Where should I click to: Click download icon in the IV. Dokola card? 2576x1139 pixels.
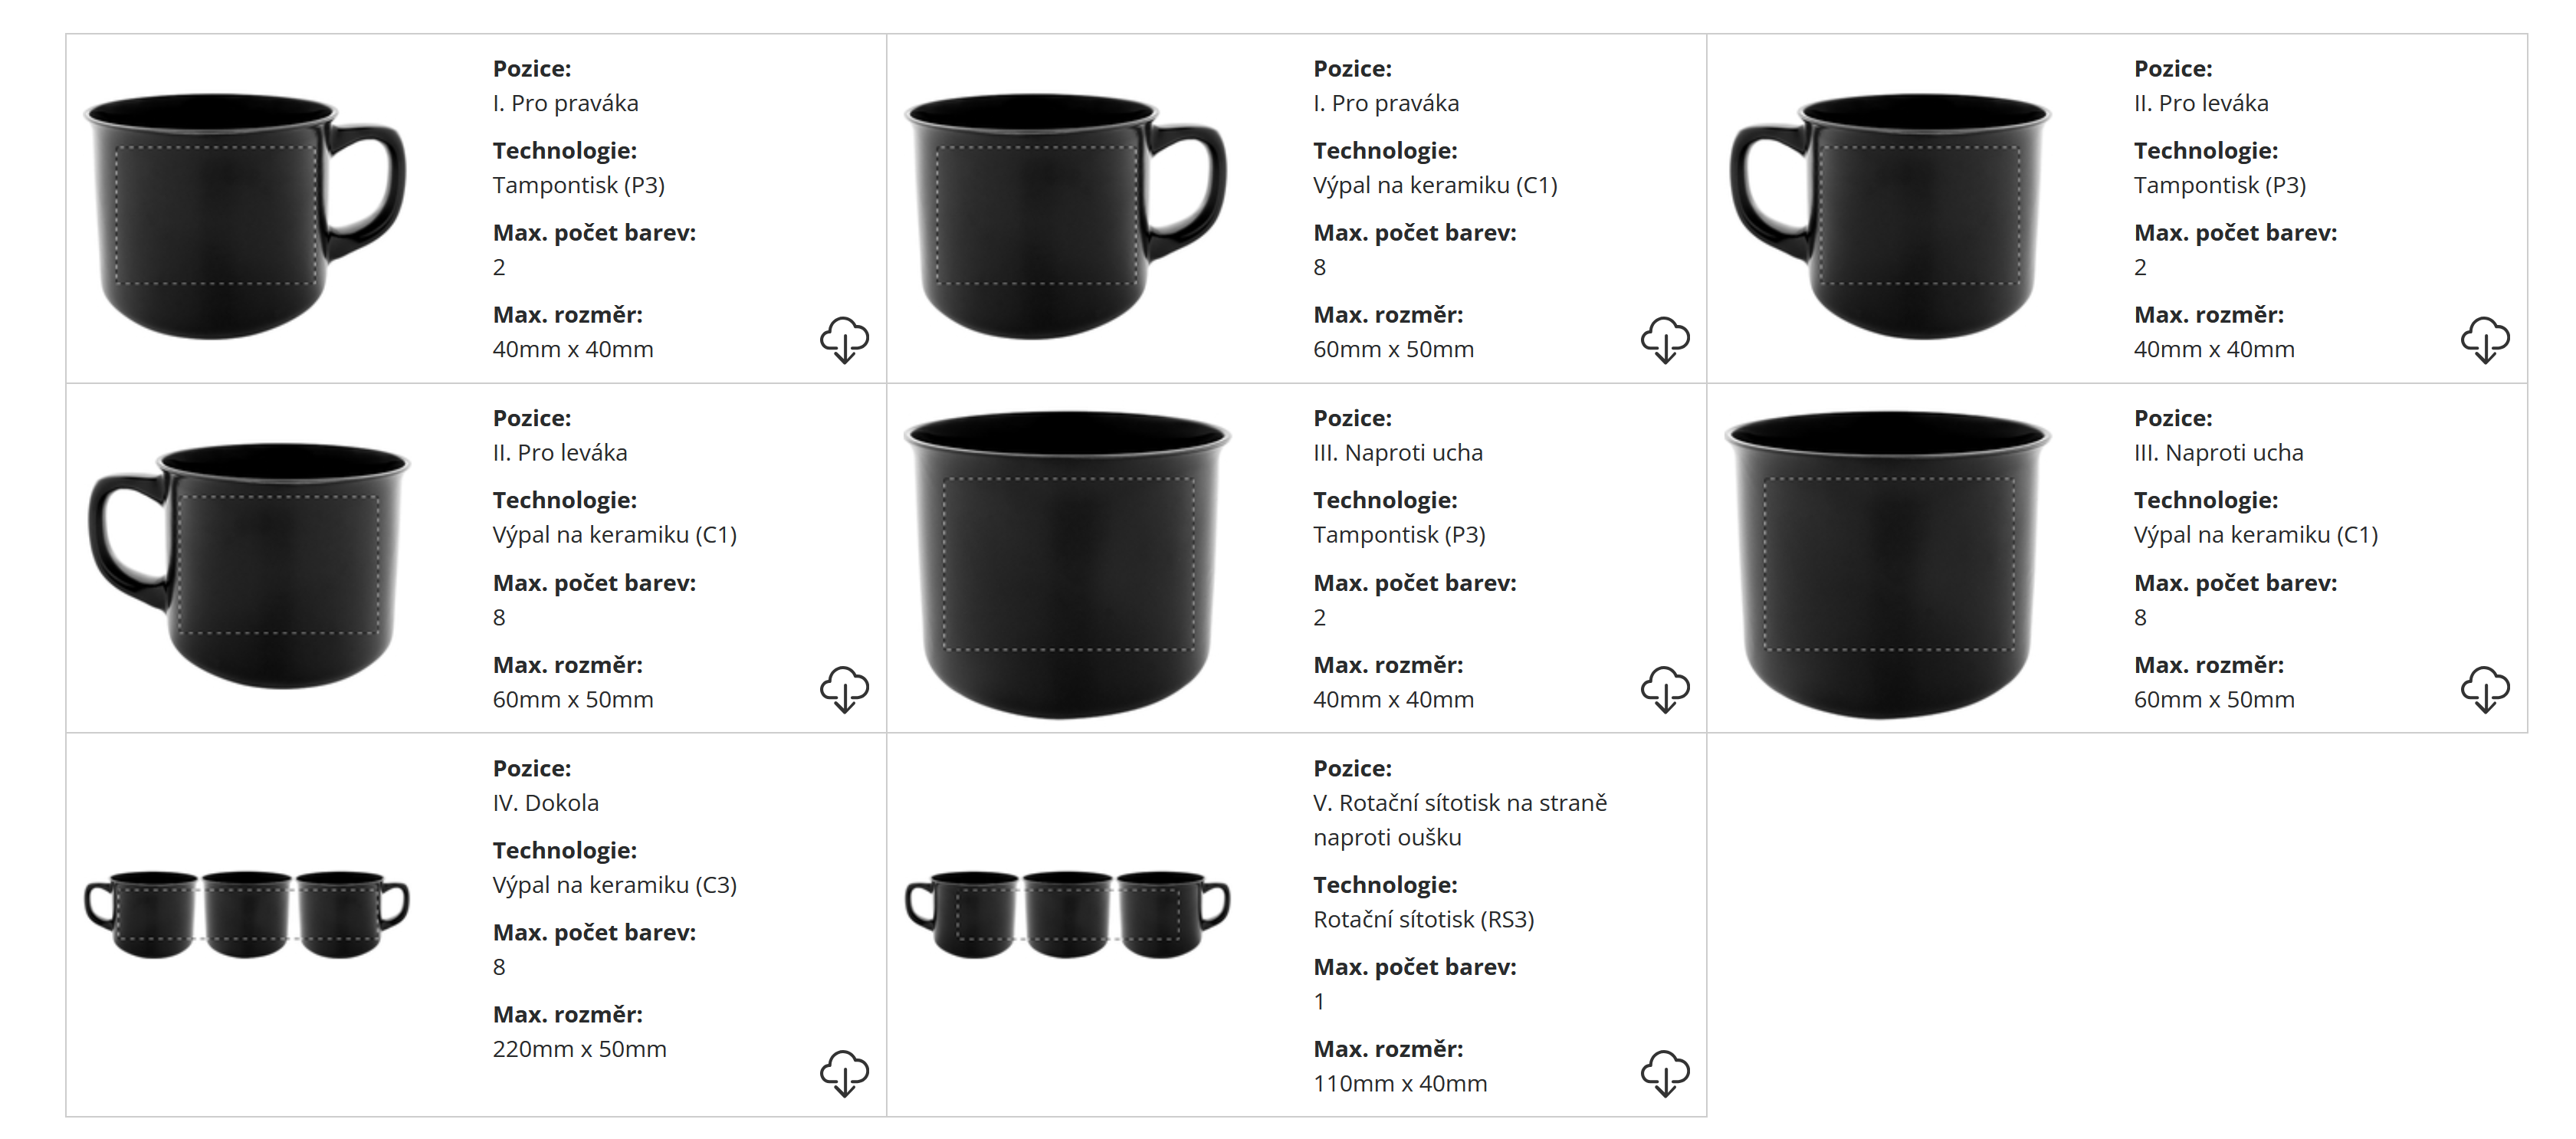coord(844,1073)
